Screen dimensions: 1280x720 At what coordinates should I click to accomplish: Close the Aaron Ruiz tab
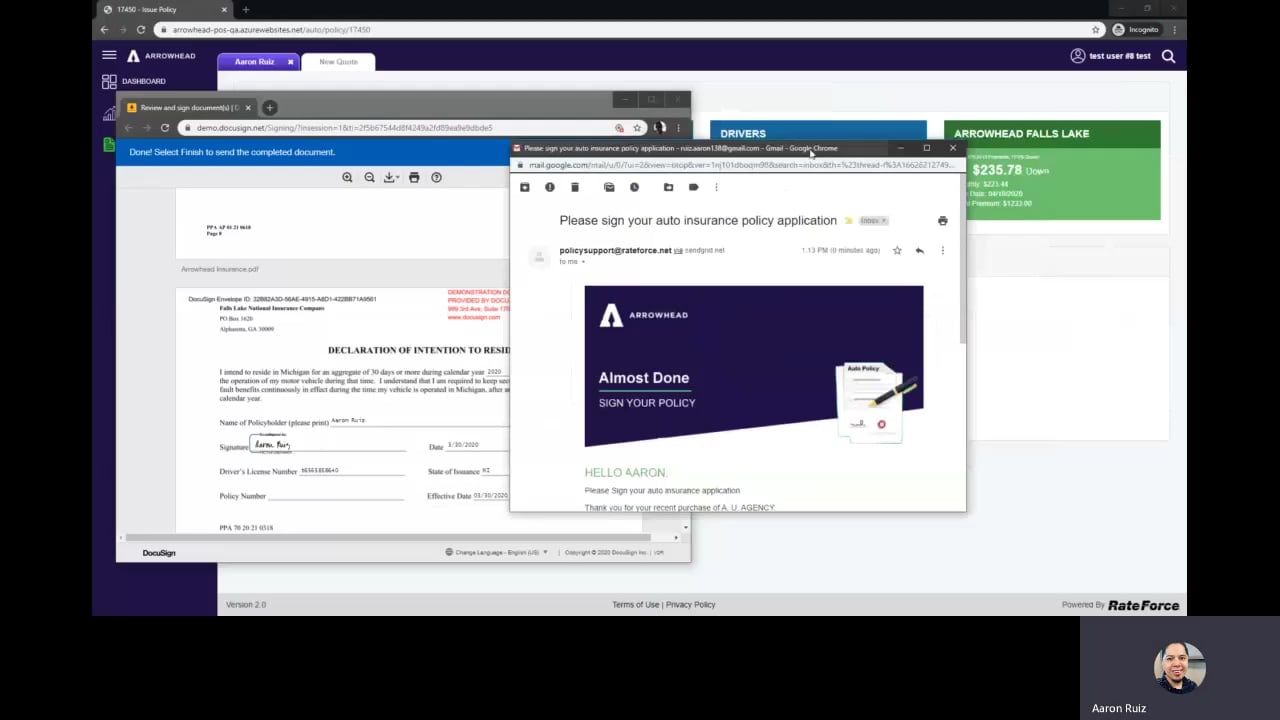click(291, 62)
